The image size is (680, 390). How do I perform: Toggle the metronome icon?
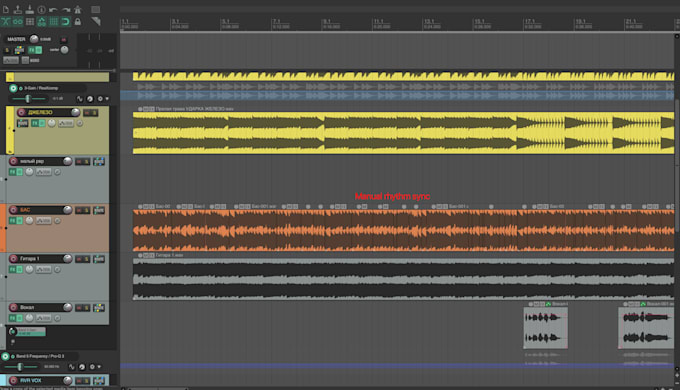78,9
